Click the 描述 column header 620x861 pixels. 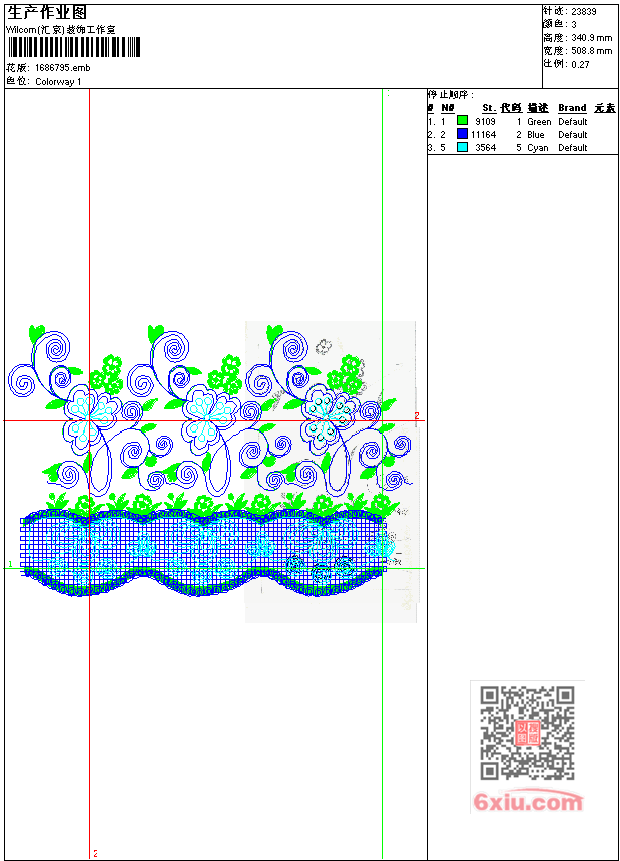(538, 108)
